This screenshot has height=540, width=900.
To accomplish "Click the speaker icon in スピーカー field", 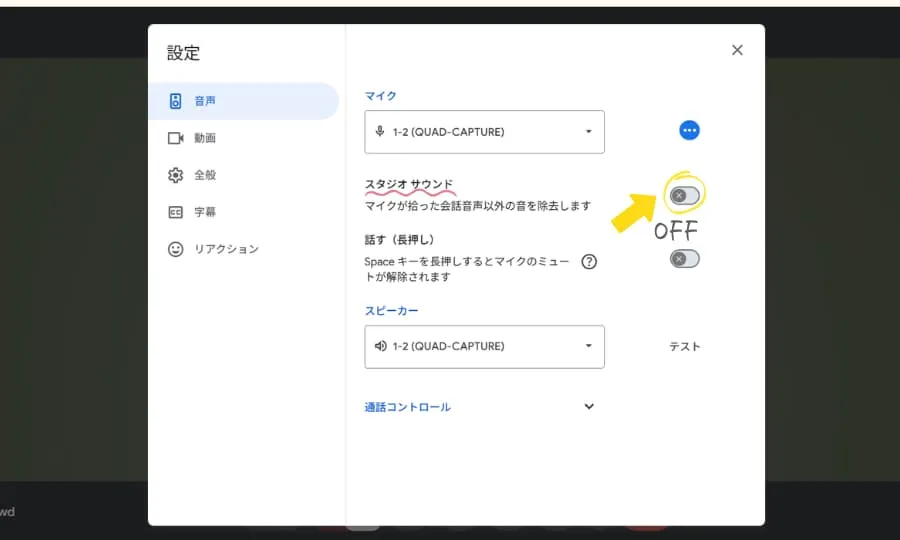I will (x=380, y=347).
